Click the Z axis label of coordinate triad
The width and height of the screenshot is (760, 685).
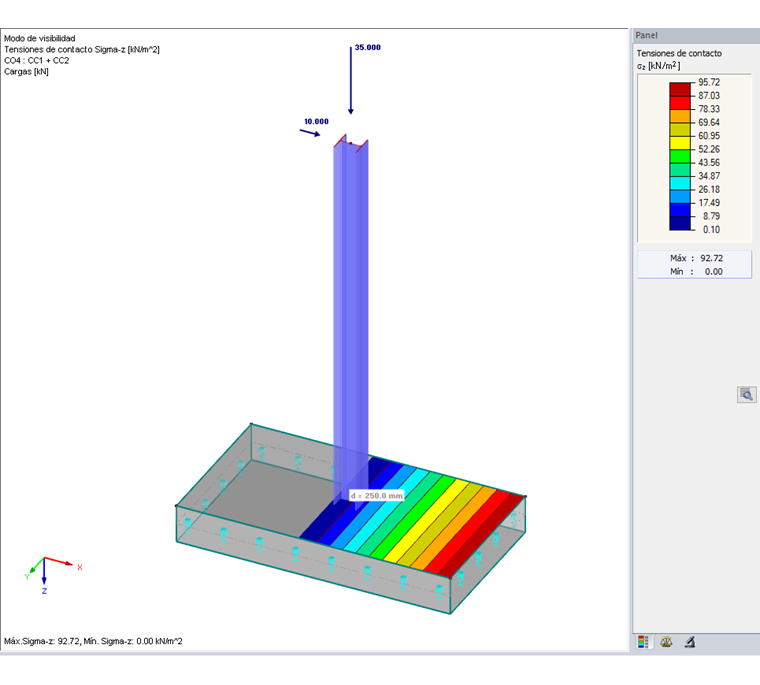click(44, 591)
